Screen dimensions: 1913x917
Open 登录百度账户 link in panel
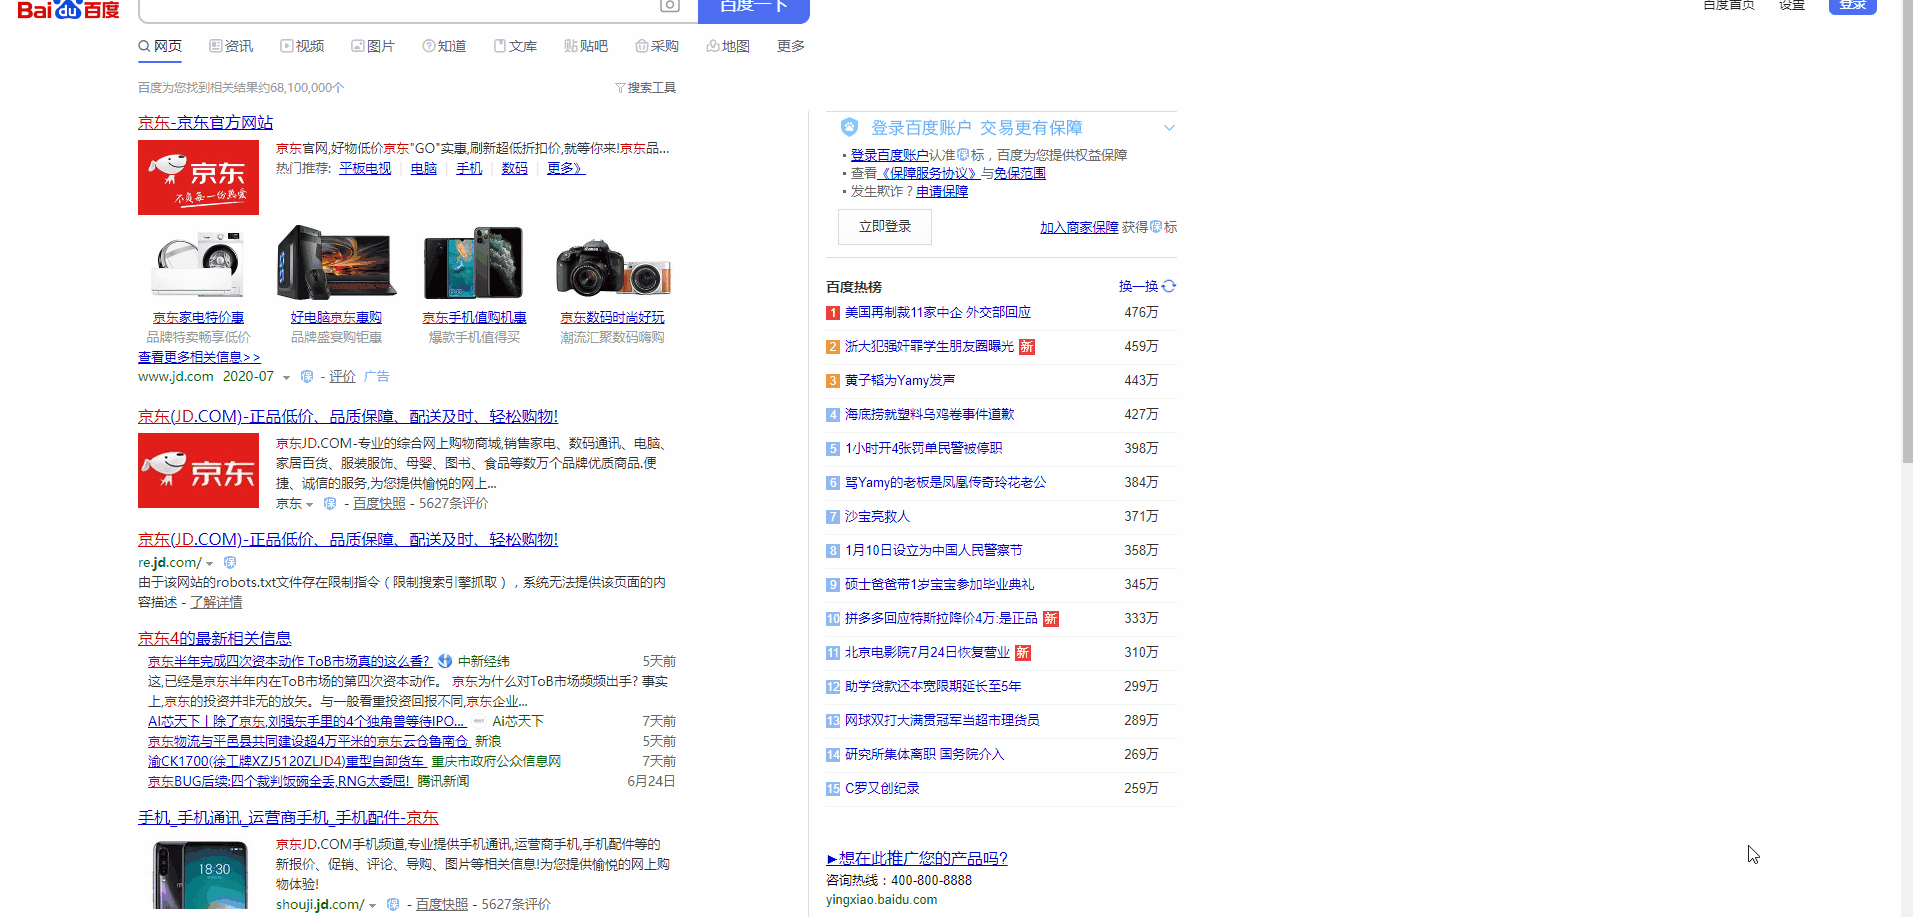click(890, 155)
